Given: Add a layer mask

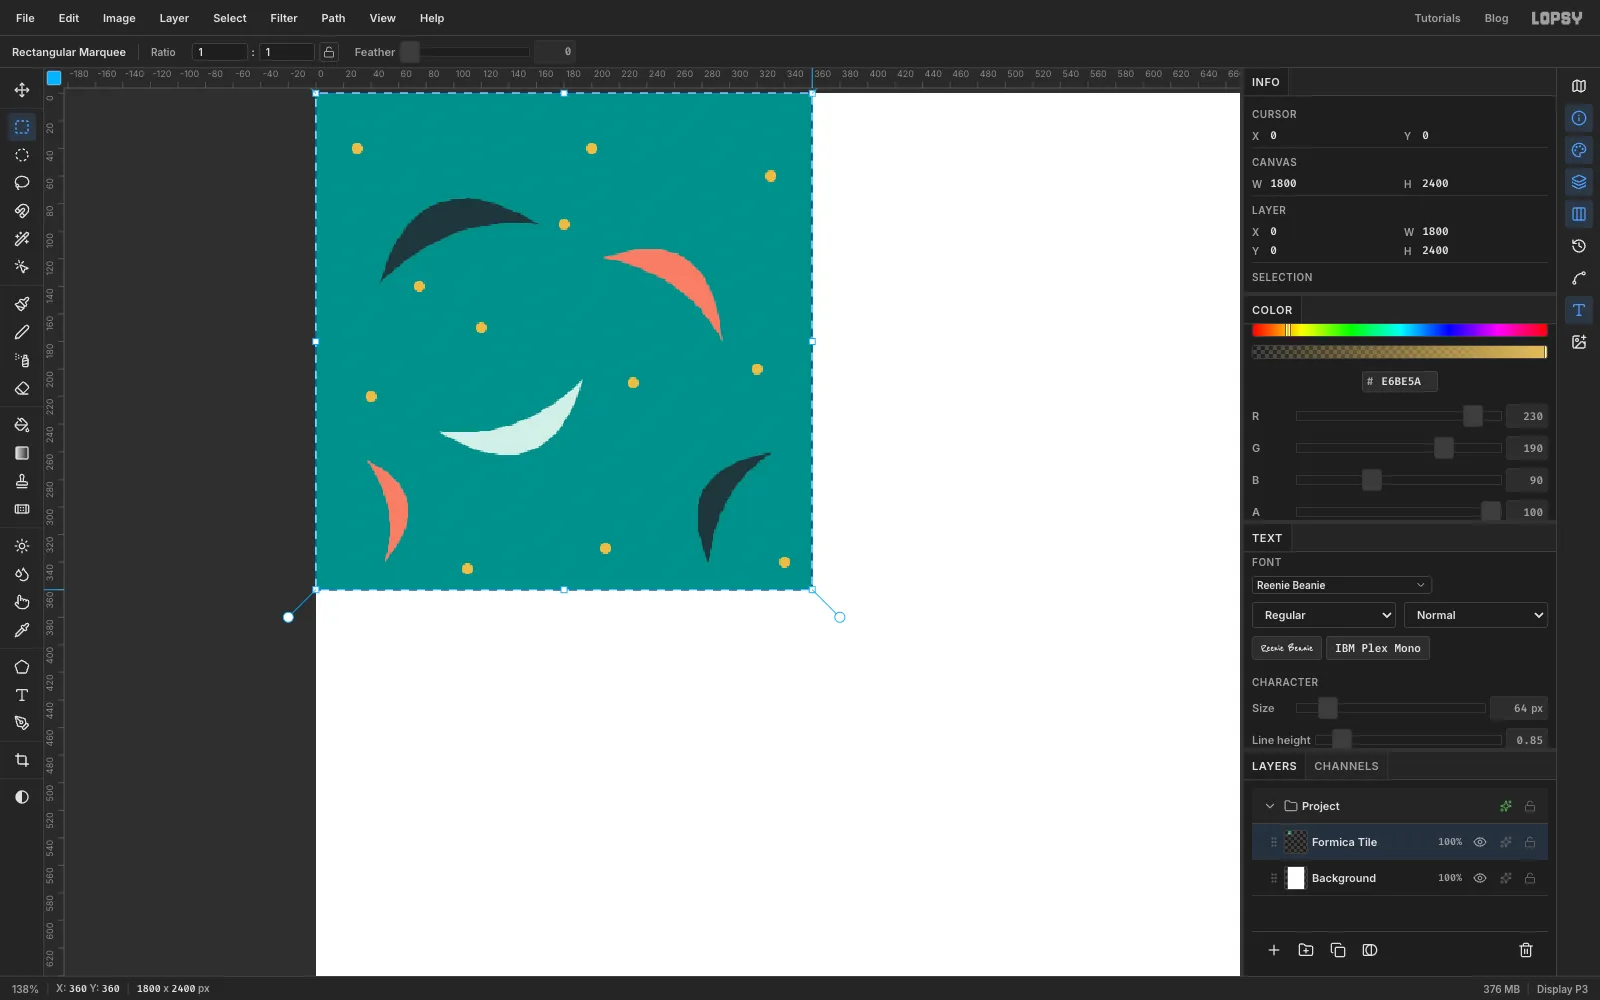Looking at the screenshot, I should pyautogui.click(x=1370, y=950).
